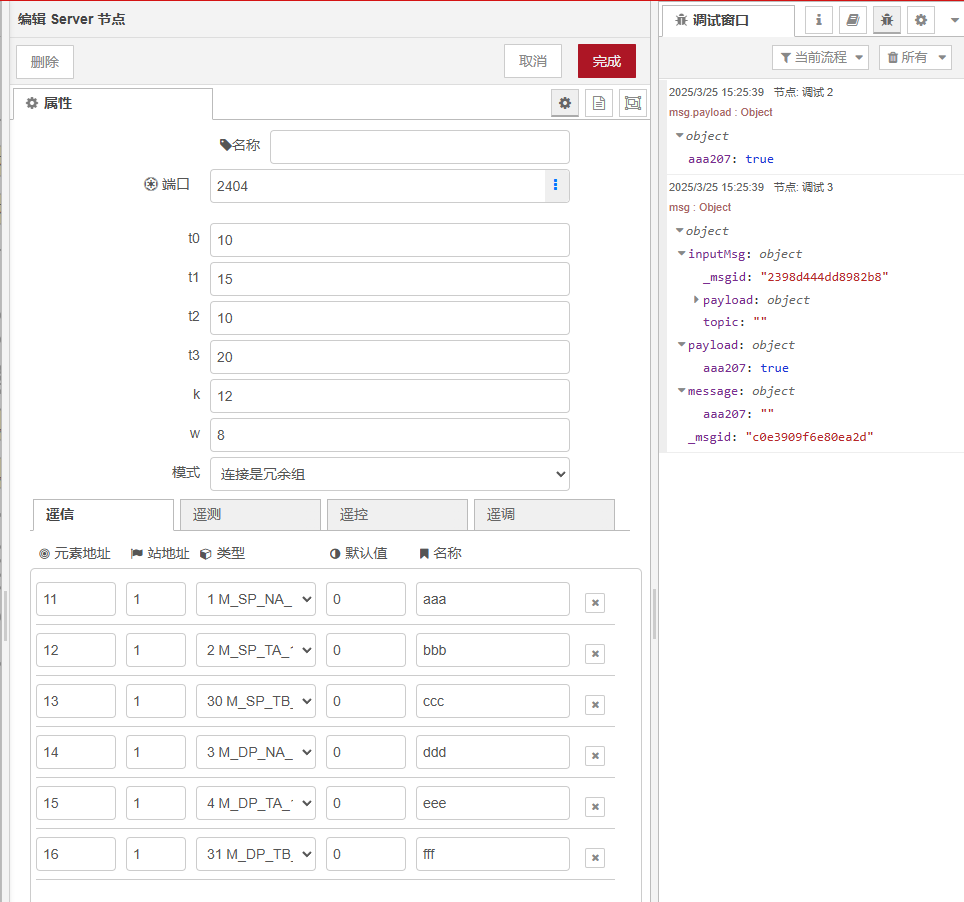The image size is (964, 902).
Task: Click the info sidebar icon
Action: click(818, 20)
